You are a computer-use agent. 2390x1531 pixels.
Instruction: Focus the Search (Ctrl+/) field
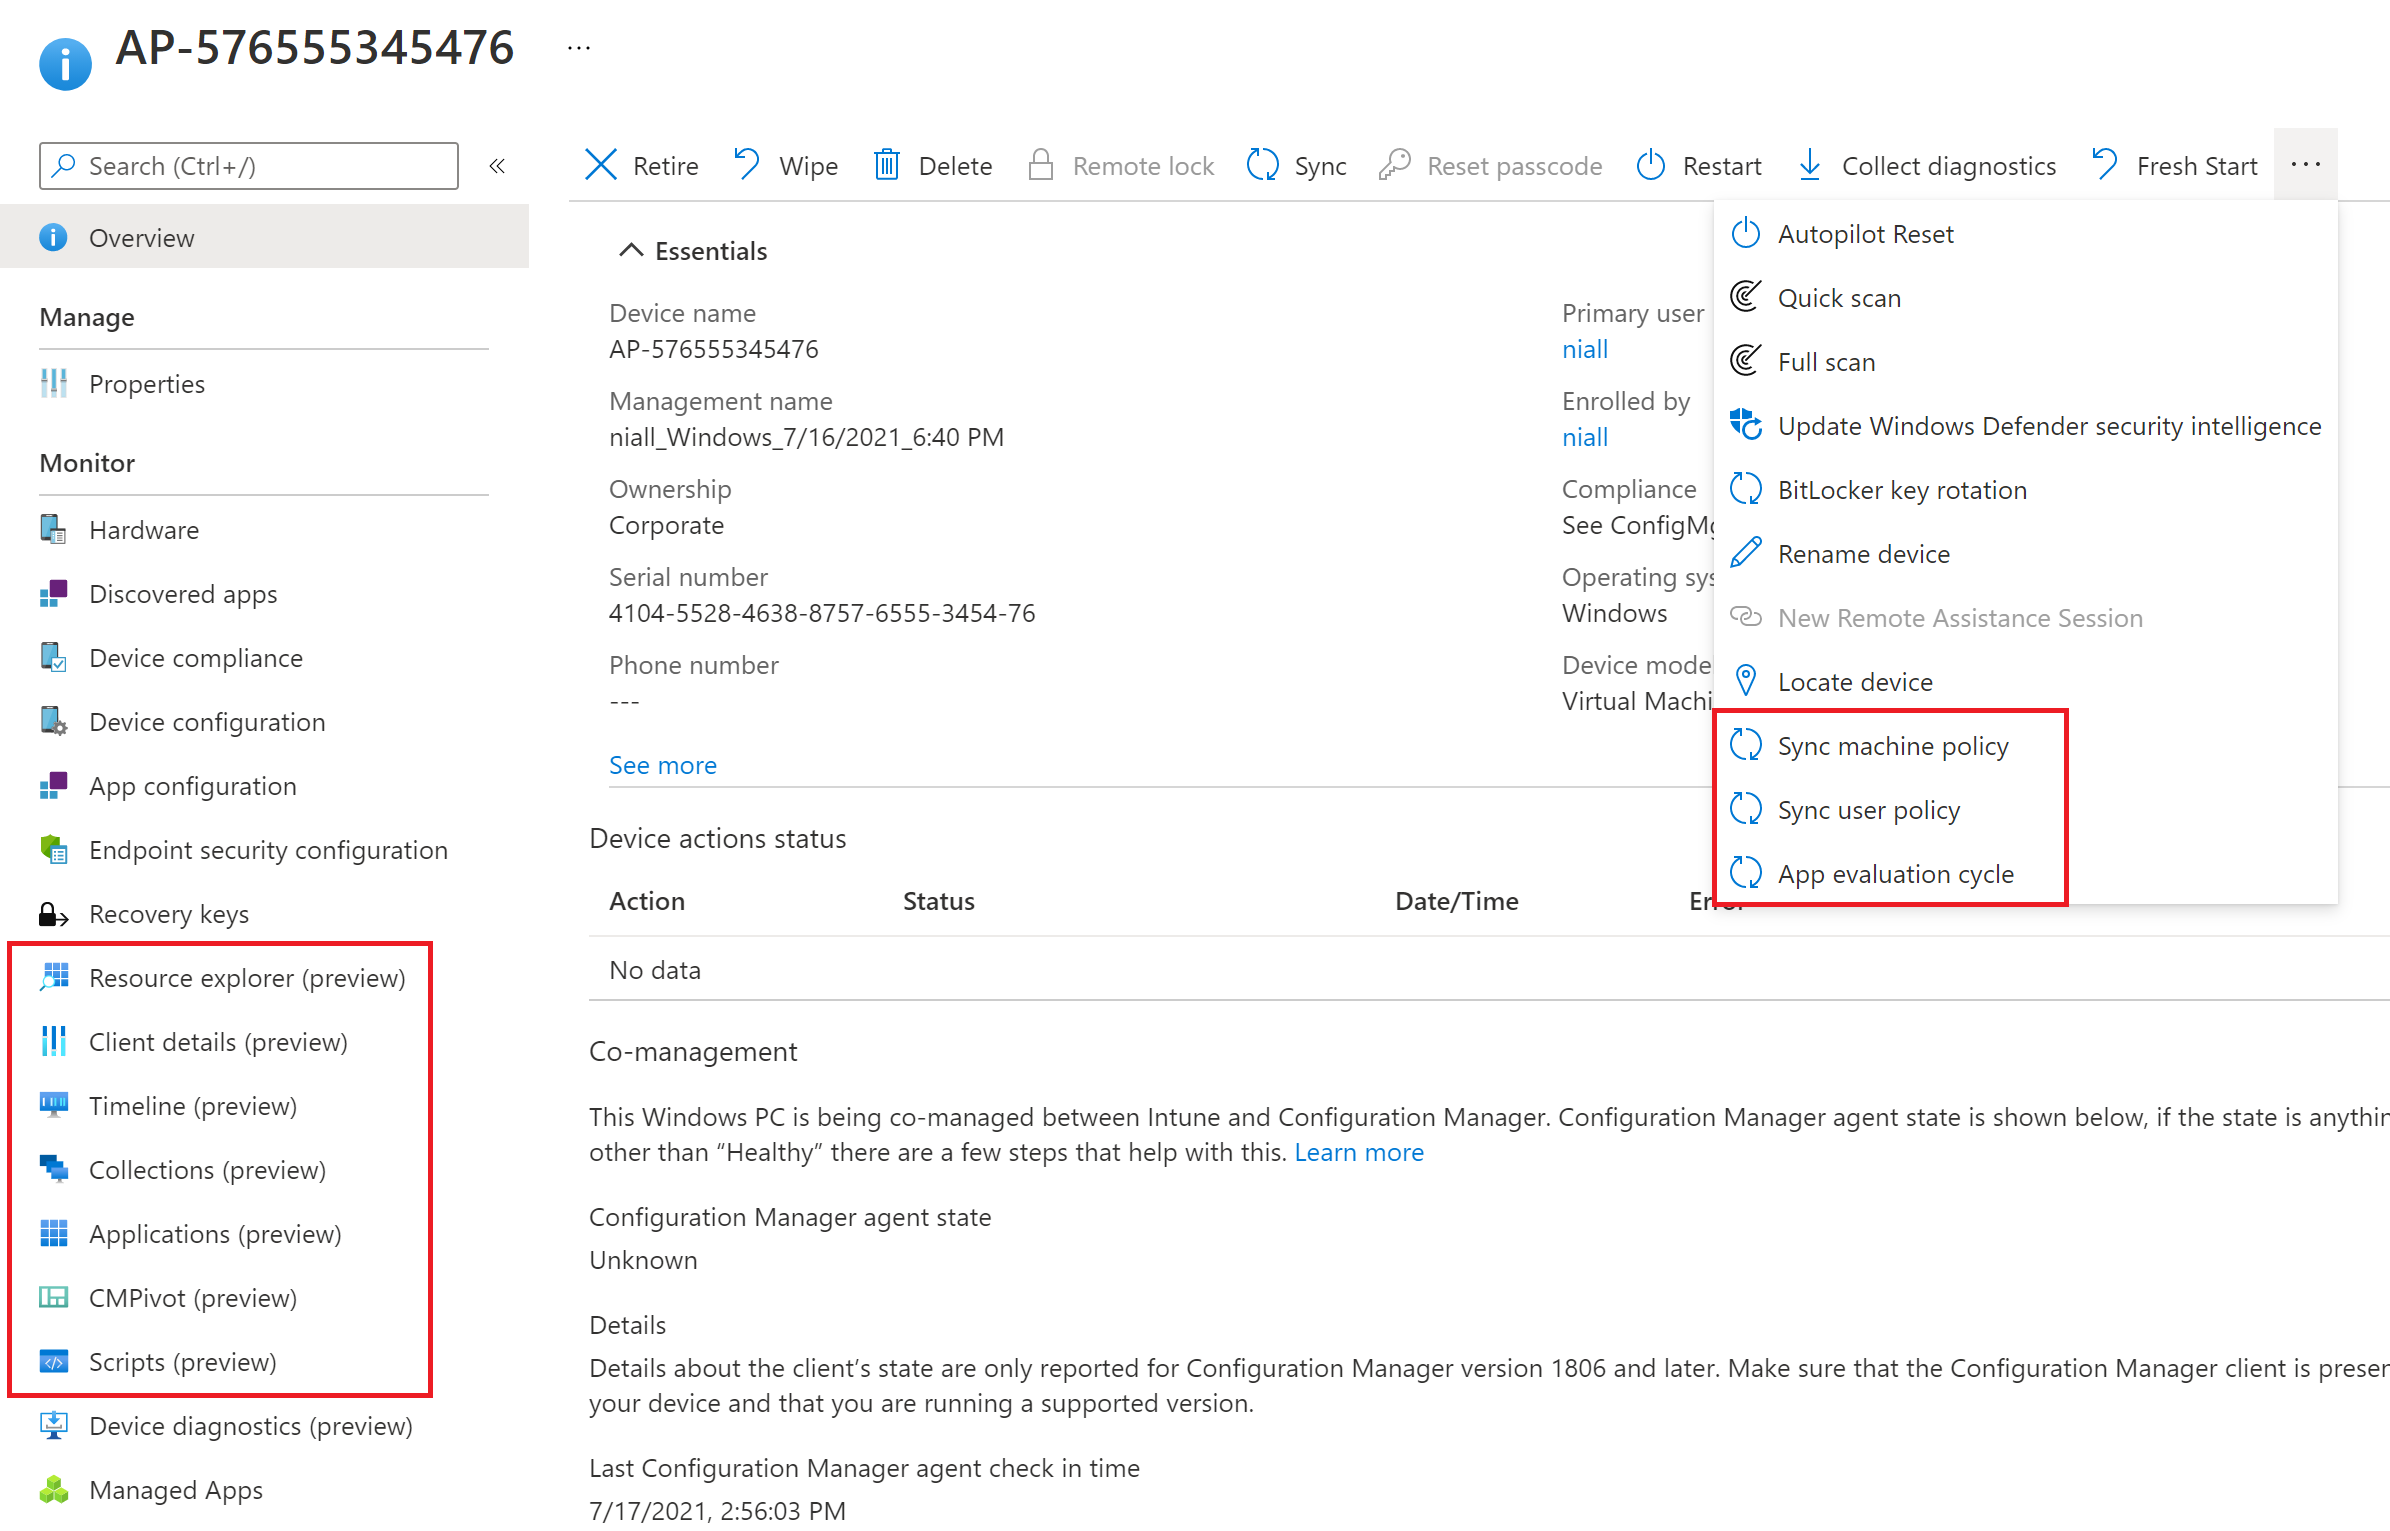click(249, 166)
